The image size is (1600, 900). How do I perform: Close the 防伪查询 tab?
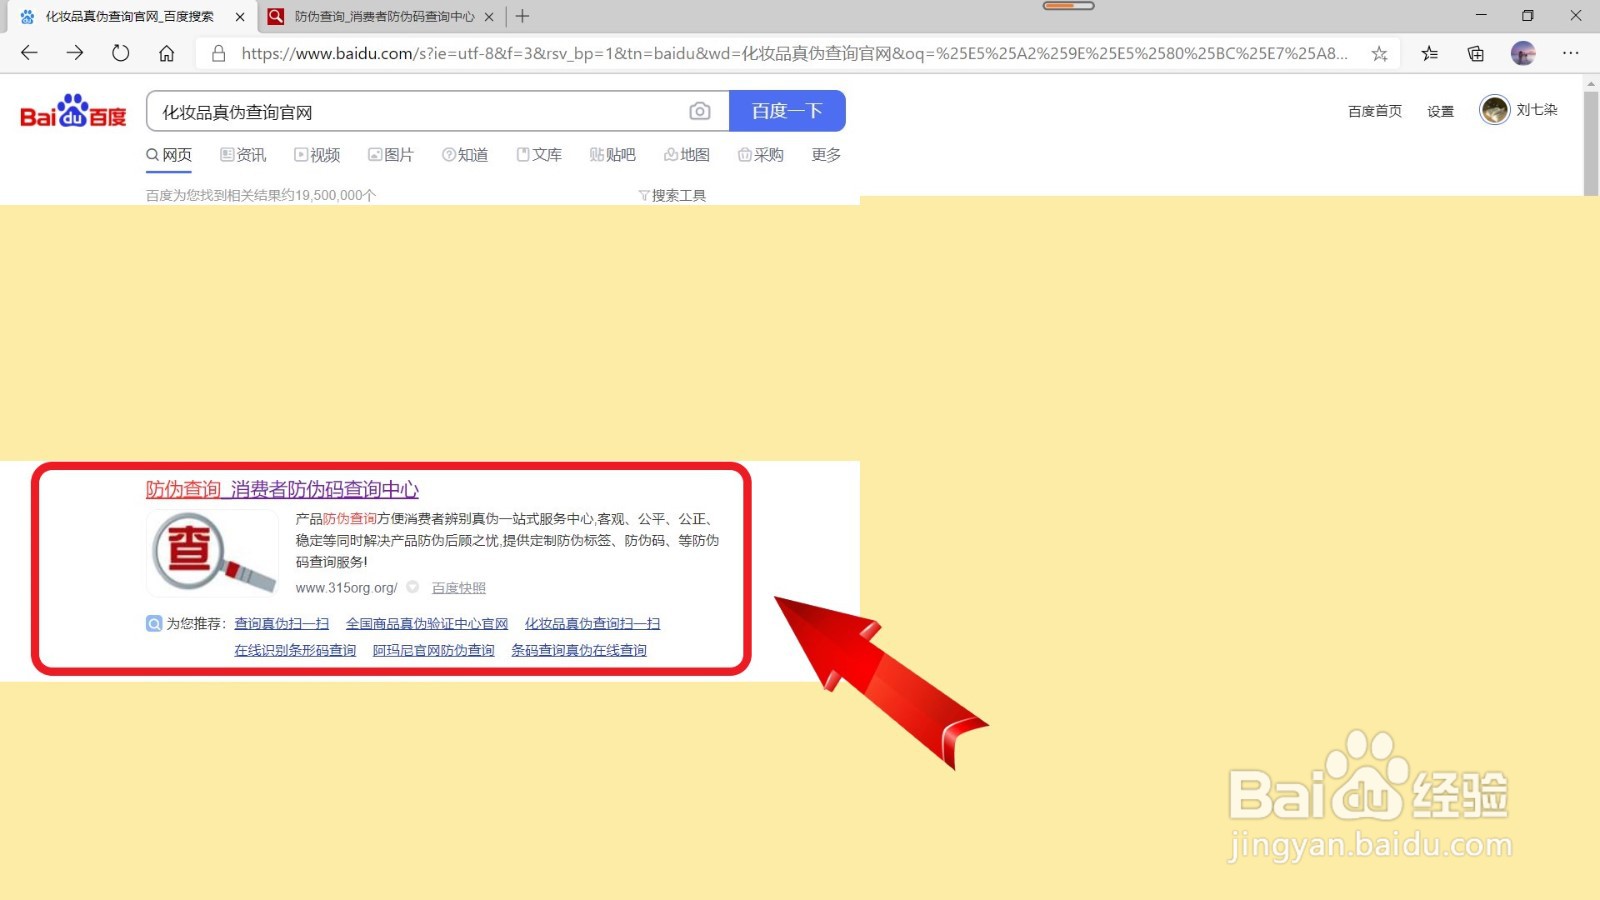click(x=489, y=17)
